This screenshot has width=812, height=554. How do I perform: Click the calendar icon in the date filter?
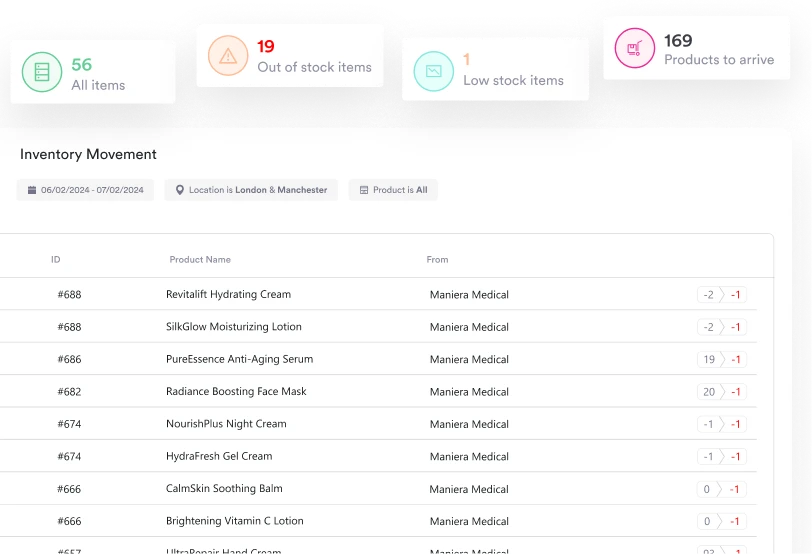pyautogui.click(x=32, y=190)
